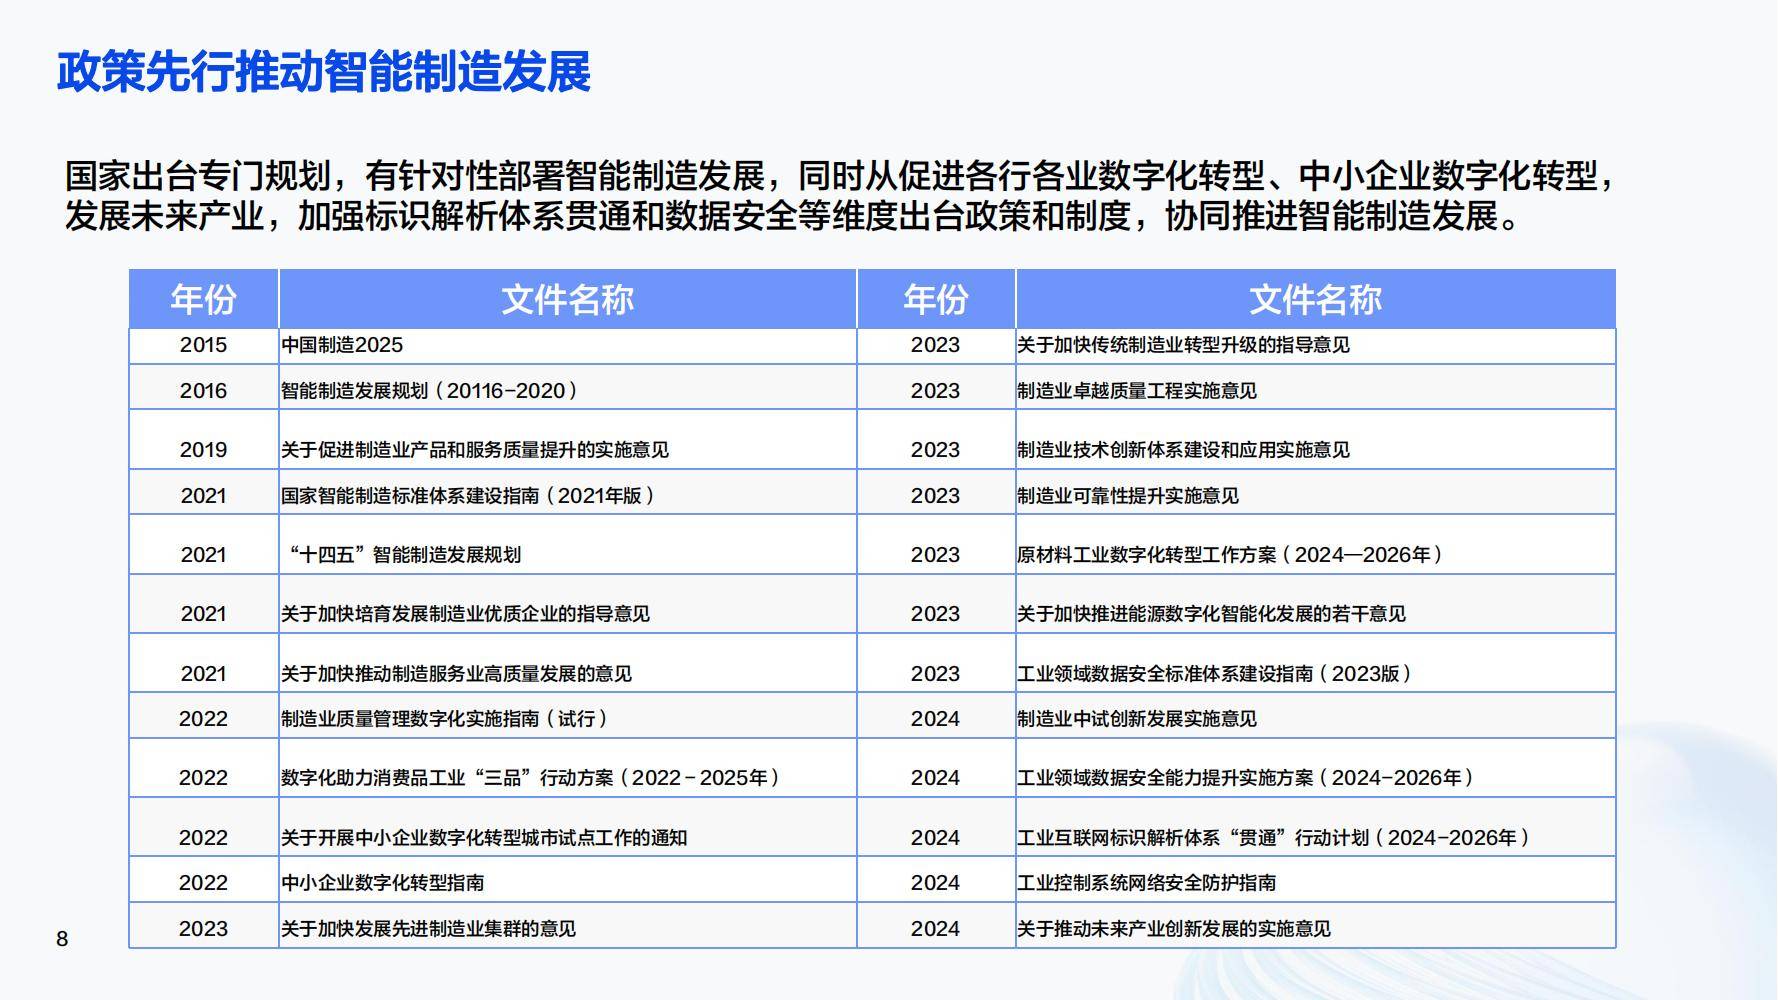
Task: Click 智能制造发展规划（20116-2020）cell
Action: click(x=567, y=387)
